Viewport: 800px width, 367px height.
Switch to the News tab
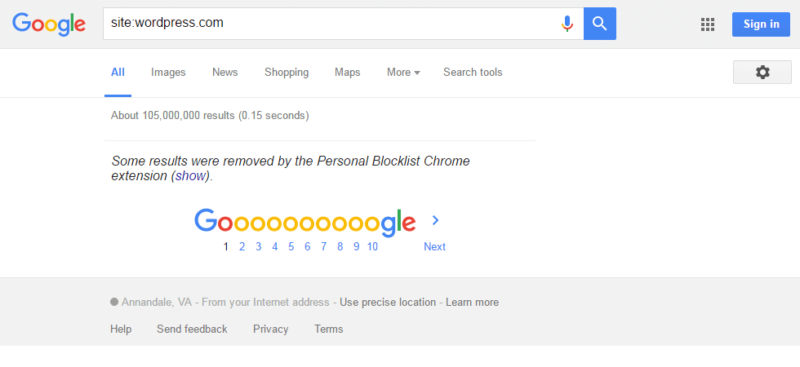[x=225, y=72]
